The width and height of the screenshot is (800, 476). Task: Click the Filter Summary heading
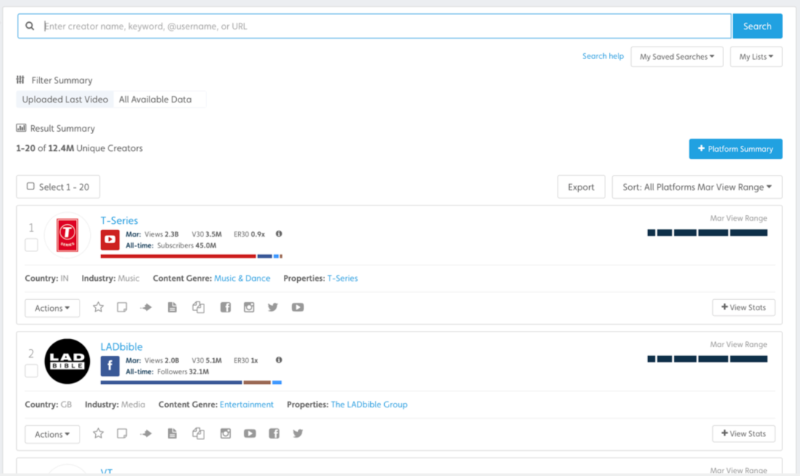[x=62, y=80]
